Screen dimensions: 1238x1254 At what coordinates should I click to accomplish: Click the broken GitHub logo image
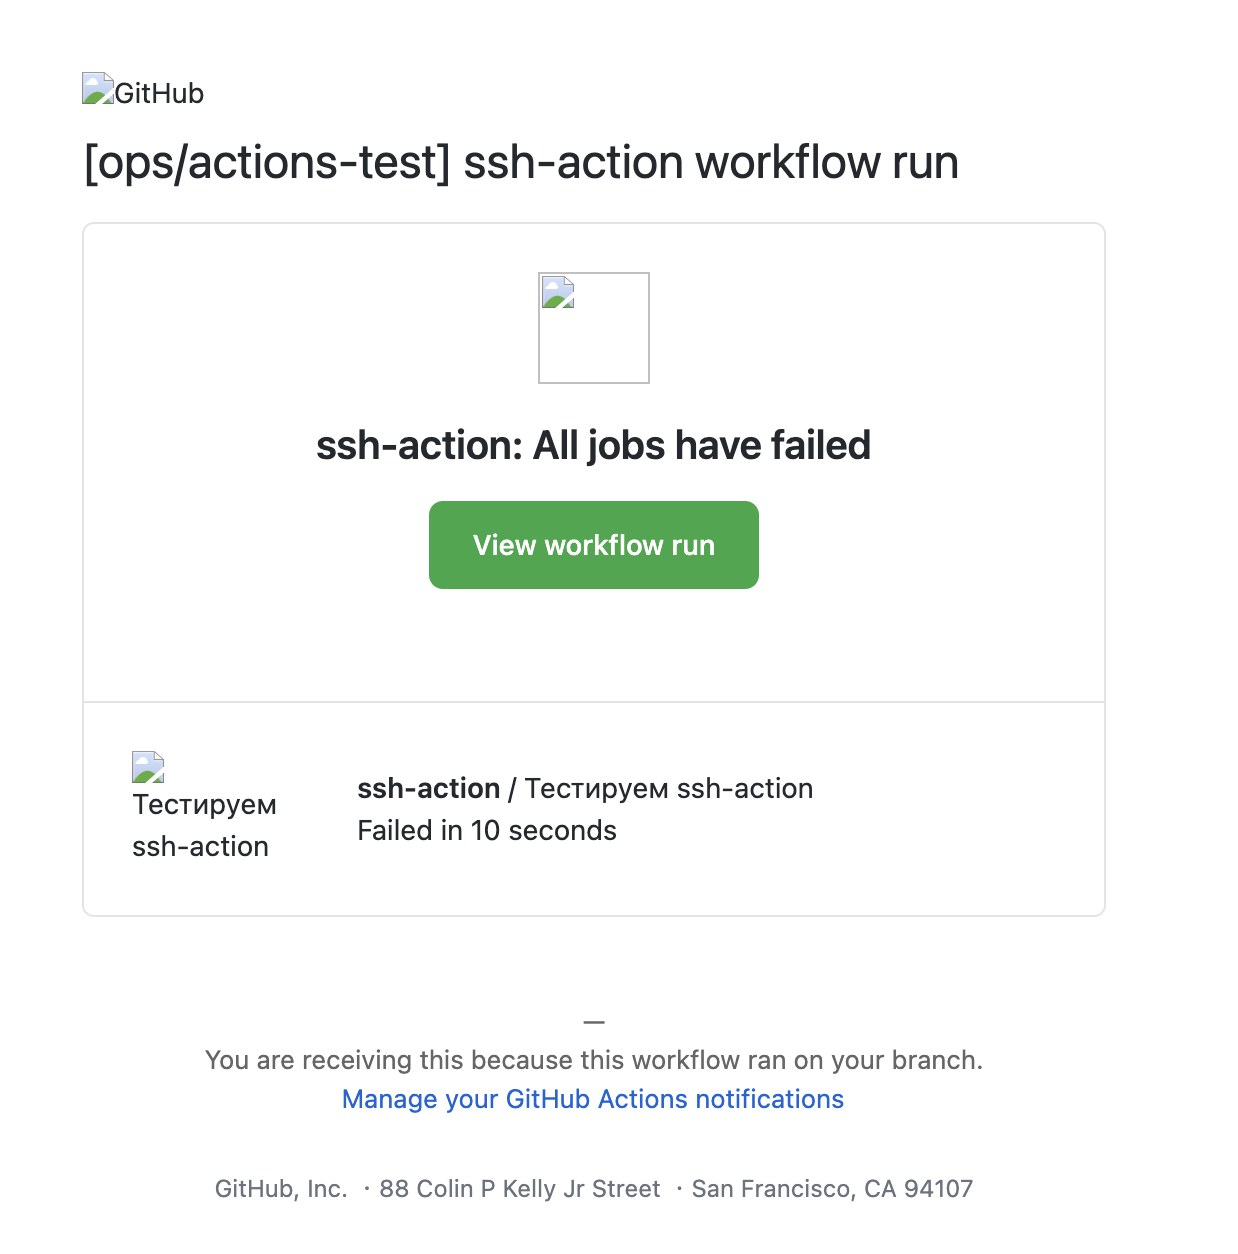coord(97,89)
